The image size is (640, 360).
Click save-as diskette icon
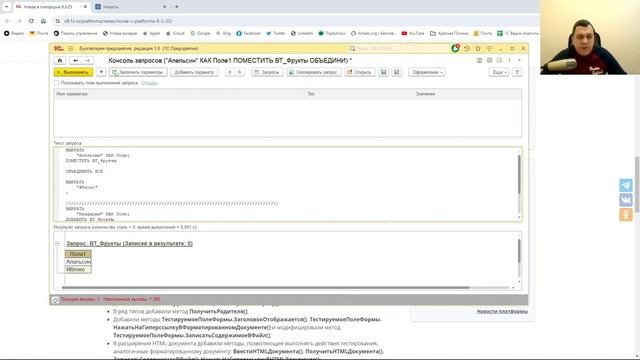tap(396, 72)
